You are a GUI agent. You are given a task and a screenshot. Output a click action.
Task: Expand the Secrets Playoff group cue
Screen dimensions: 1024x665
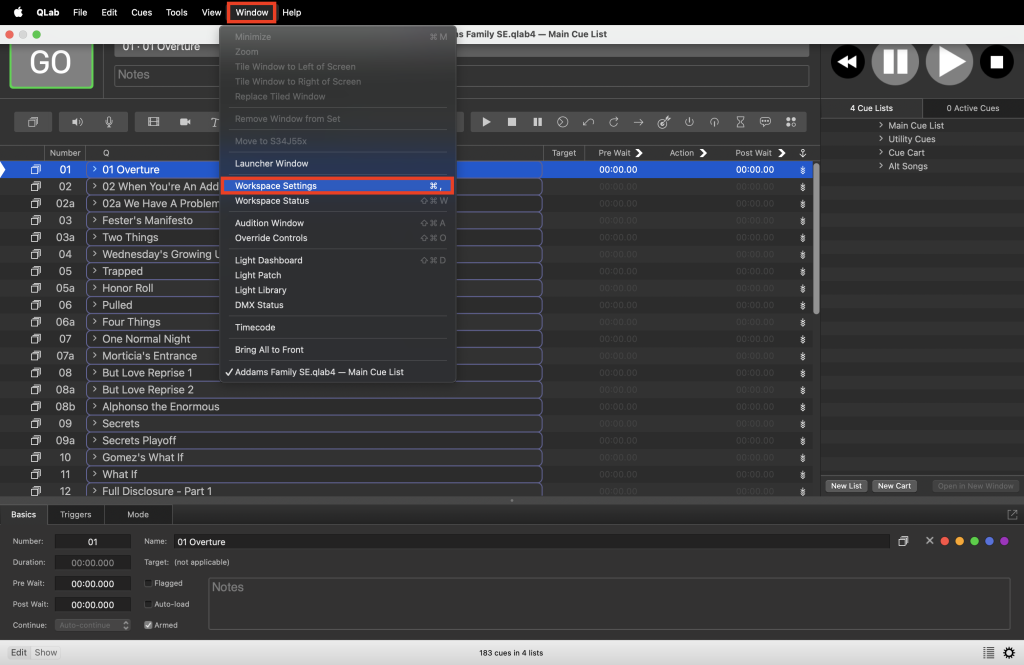point(95,440)
